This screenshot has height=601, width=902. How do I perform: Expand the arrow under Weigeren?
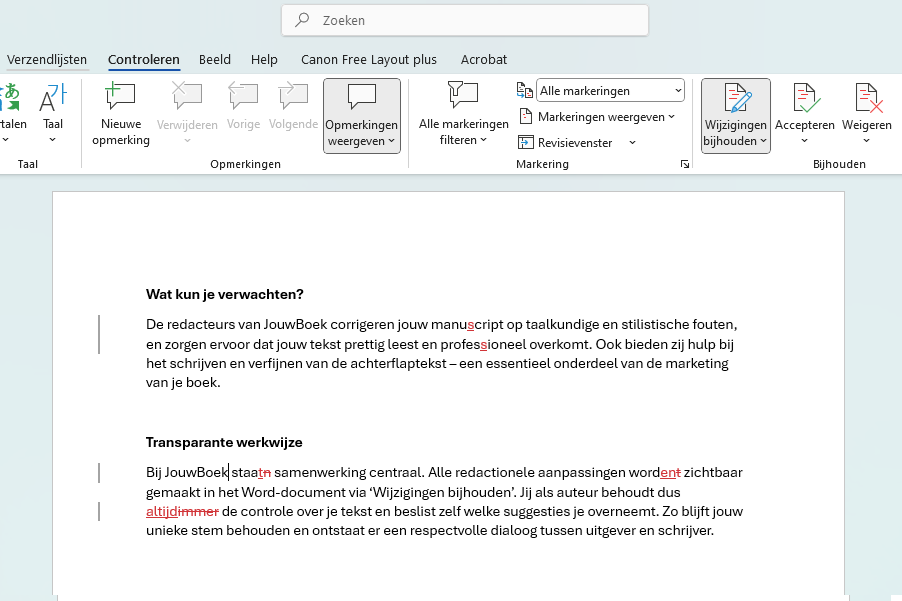866,140
